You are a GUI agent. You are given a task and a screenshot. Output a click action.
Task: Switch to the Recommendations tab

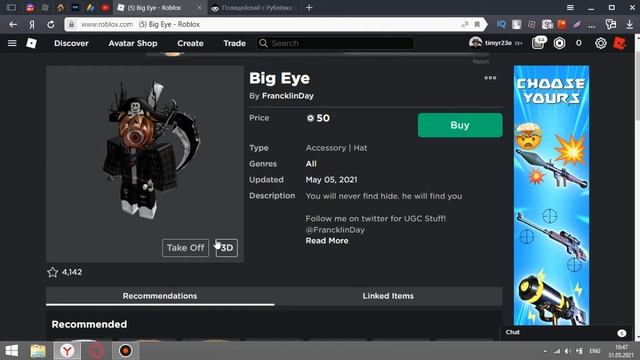[160, 296]
